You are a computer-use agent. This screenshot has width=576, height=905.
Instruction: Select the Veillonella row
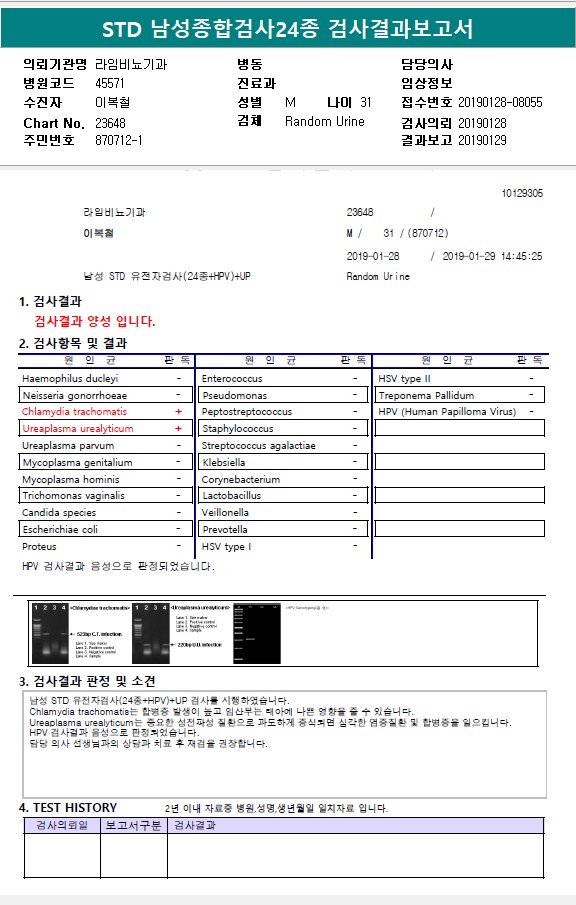(283, 513)
